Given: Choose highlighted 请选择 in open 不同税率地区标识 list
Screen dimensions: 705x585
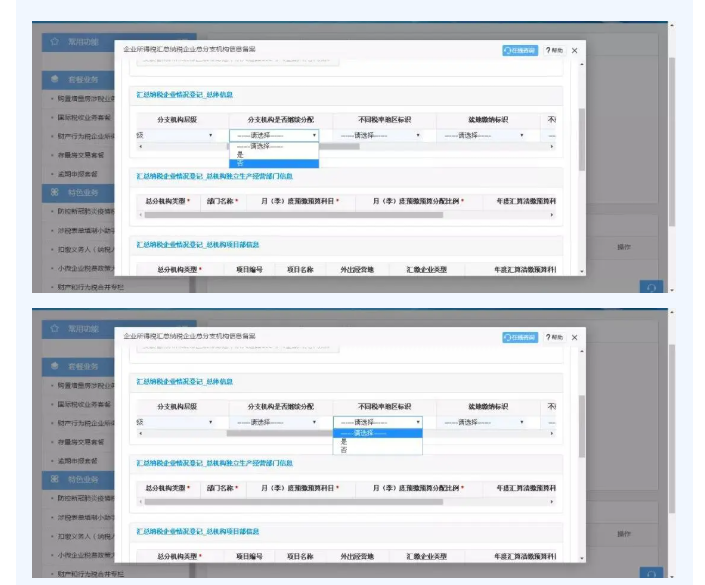Looking at the screenshot, I should point(378,433).
